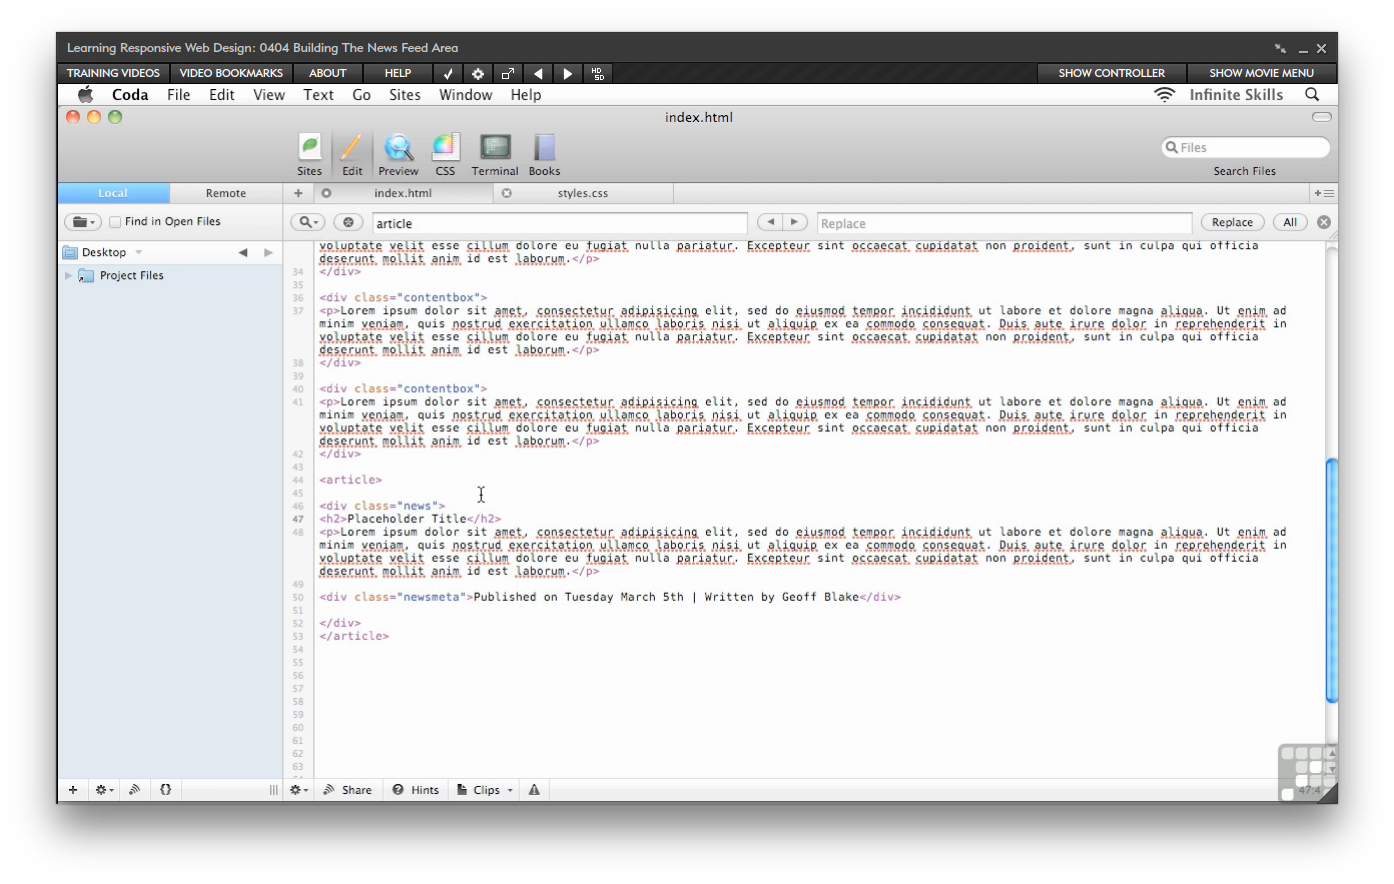
Task: Expand the Project Files folder
Action: tap(68, 275)
